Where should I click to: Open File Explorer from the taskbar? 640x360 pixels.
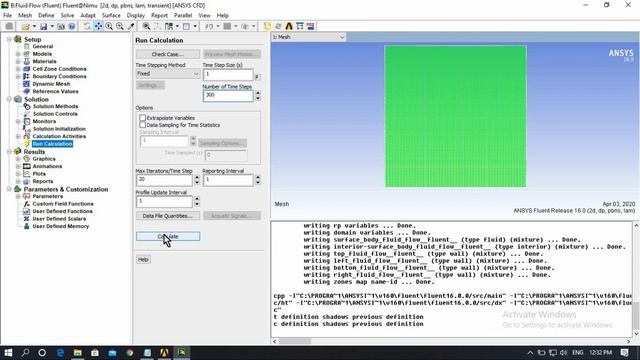78,353
